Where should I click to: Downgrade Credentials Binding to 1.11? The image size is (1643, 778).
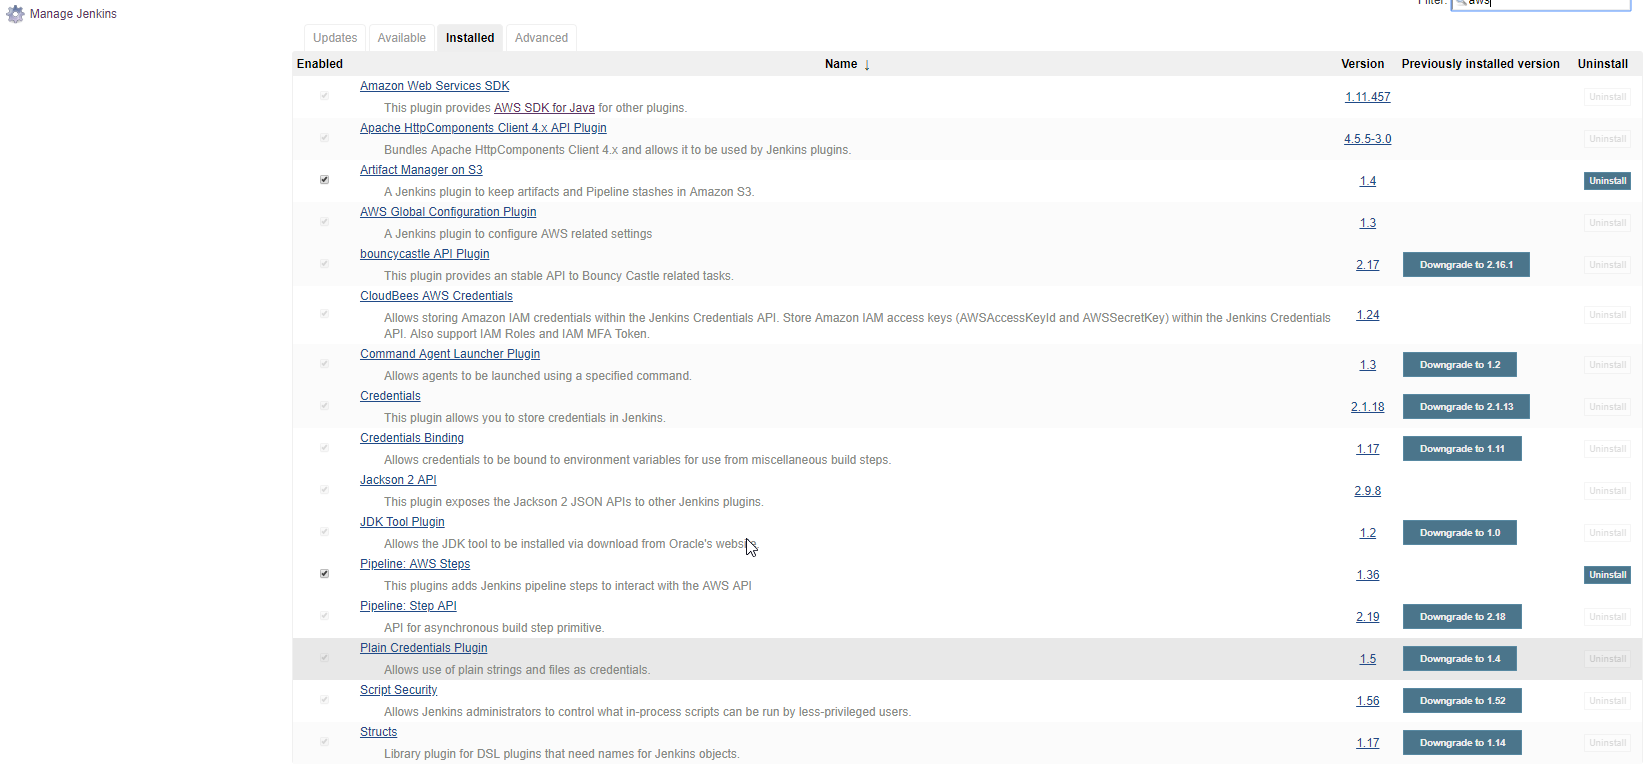[1462, 449]
